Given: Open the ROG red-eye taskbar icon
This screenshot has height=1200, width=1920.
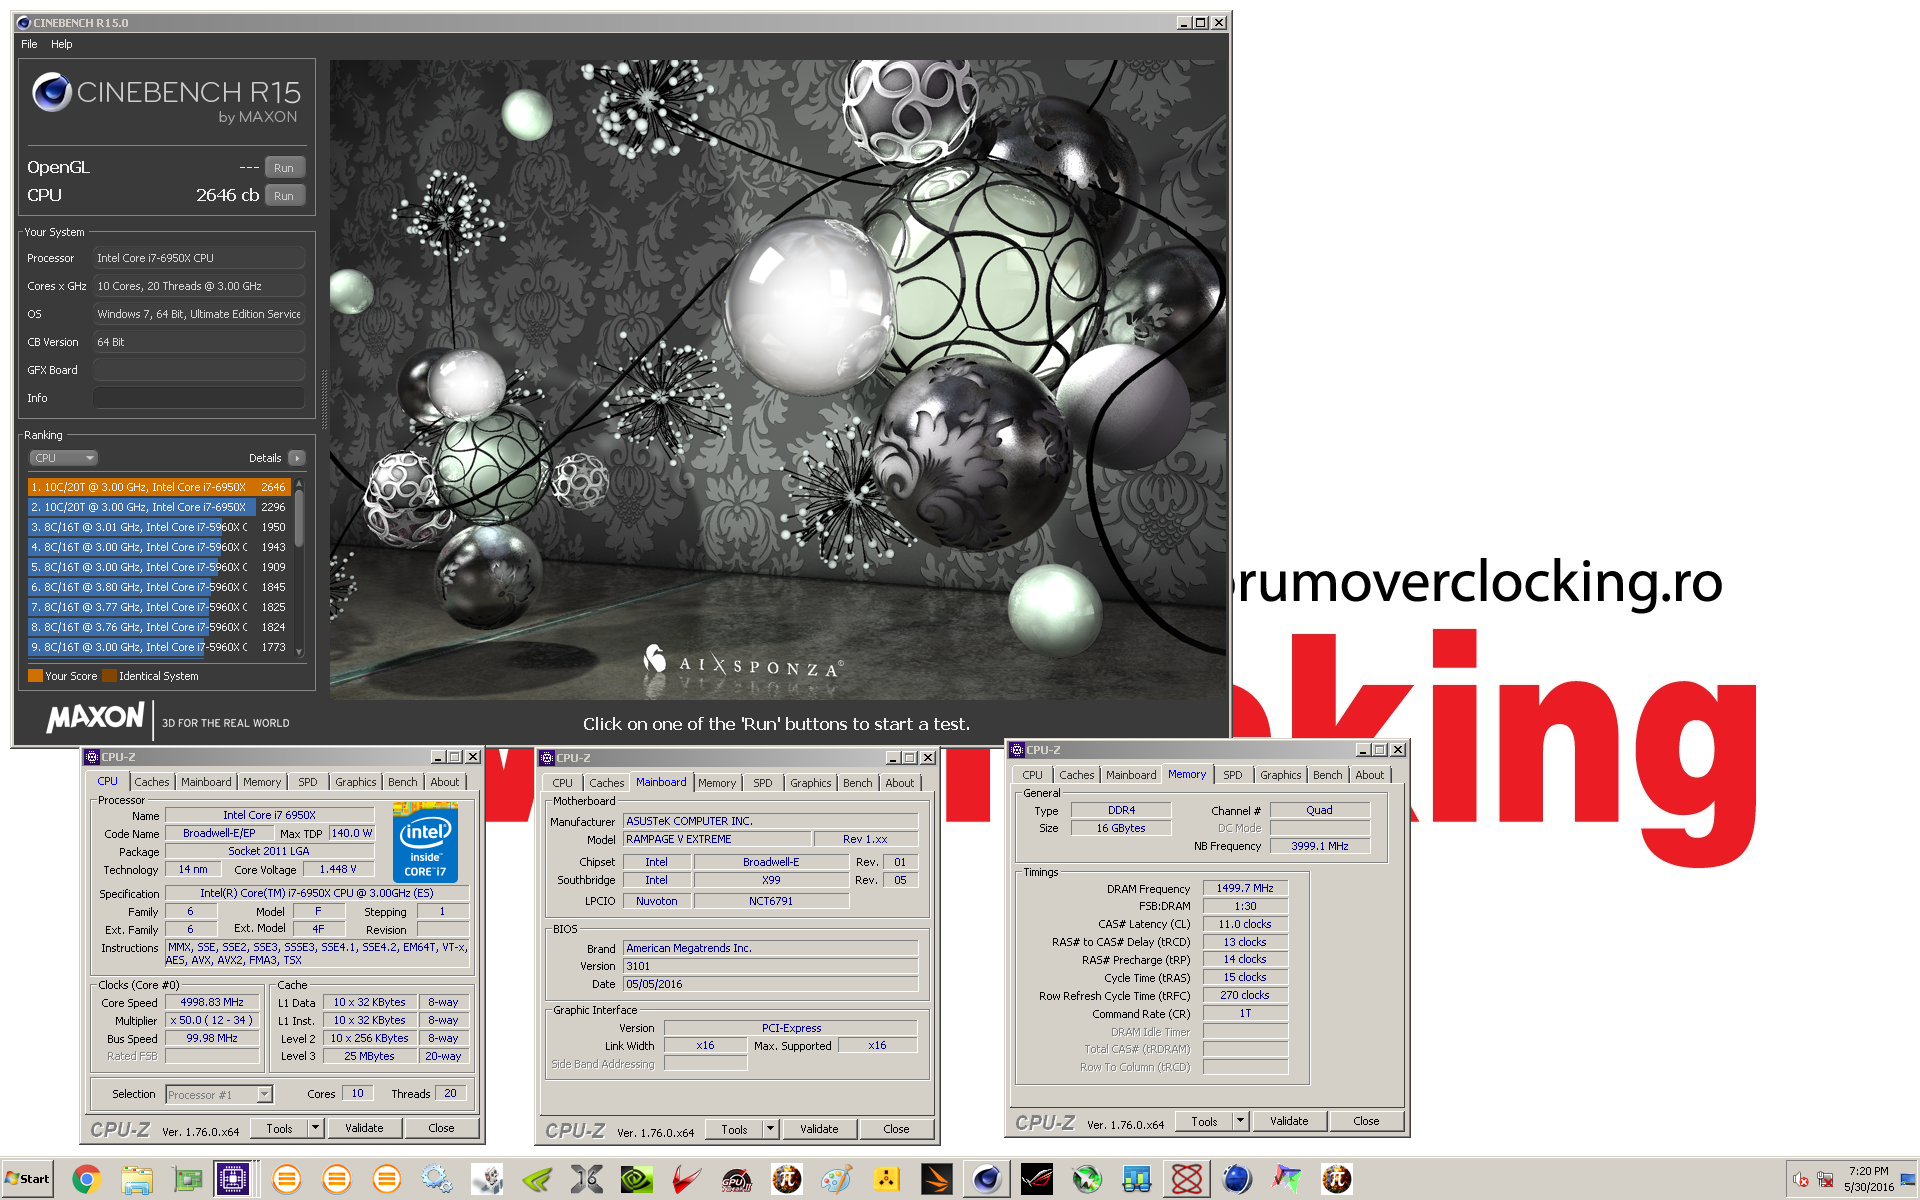Looking at the screenshot, I should pos(1036,1179).
